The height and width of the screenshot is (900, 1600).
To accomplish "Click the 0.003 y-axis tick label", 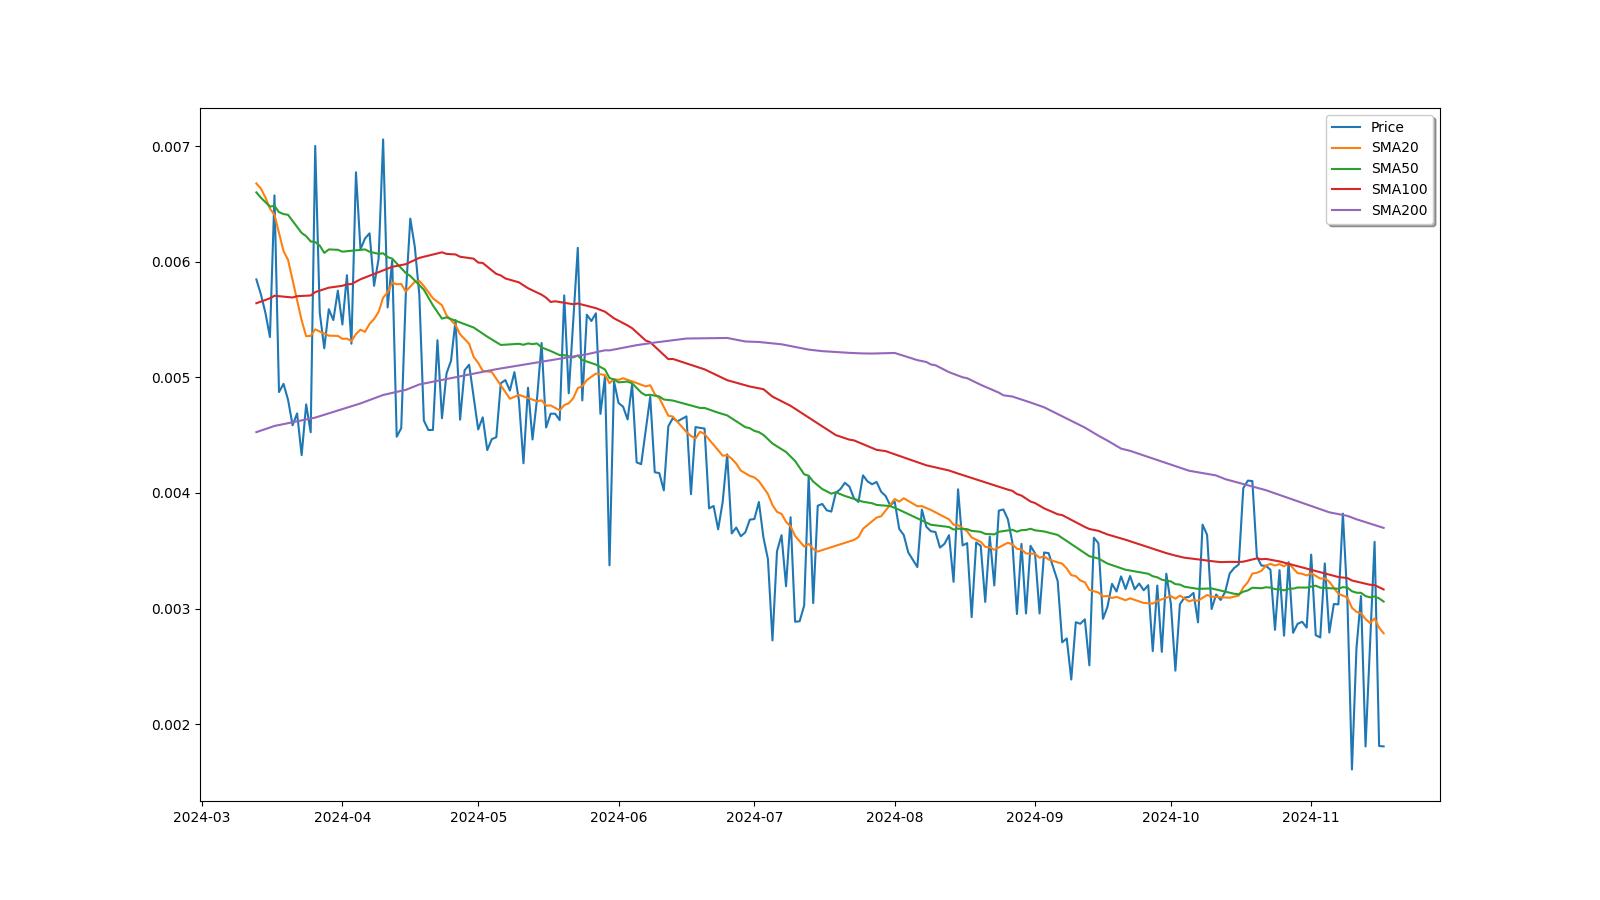I will tap(170, 609).
